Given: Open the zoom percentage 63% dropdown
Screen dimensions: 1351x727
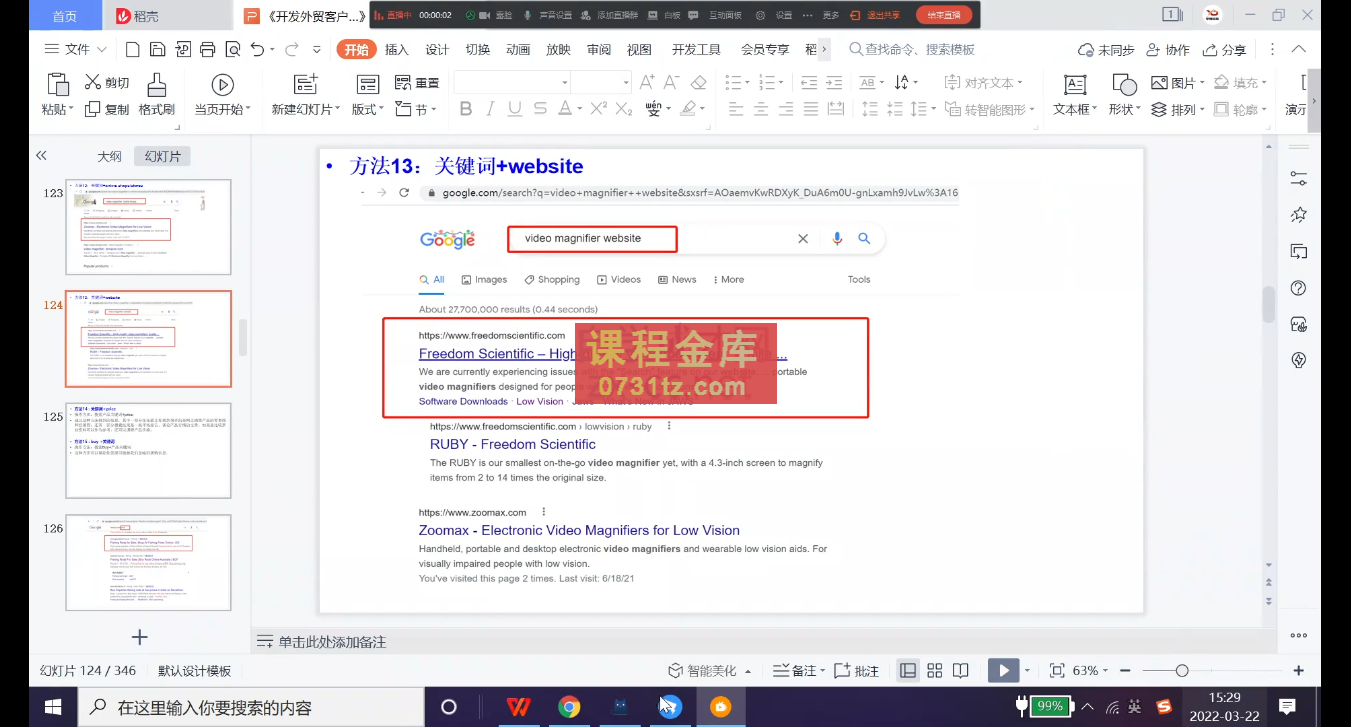Looking at the screenshot, I should (x=1105, y=671).
